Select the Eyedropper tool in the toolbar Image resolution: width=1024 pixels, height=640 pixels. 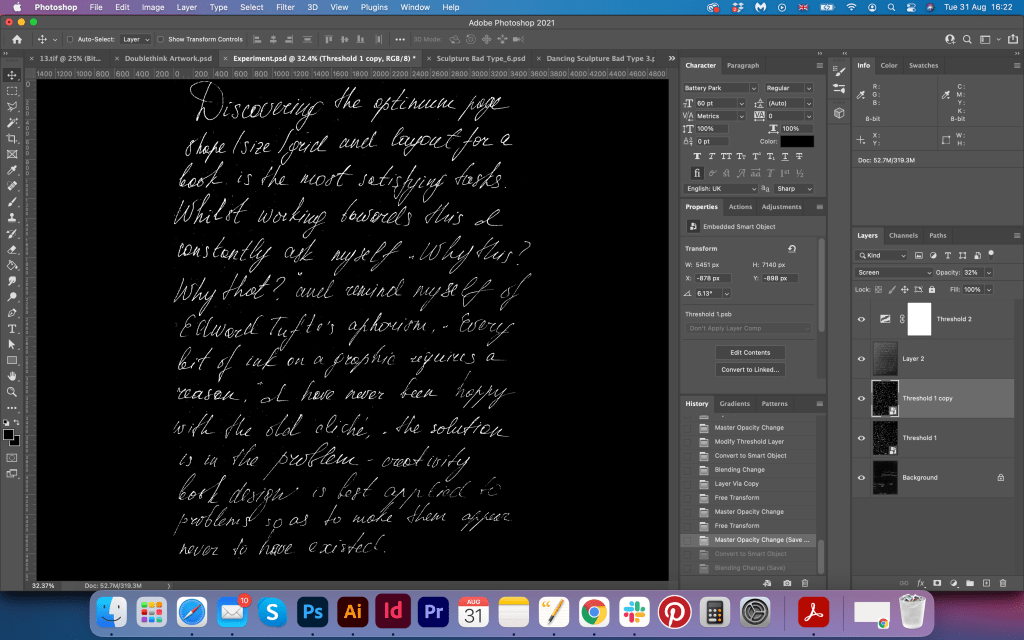coord(12,170)
